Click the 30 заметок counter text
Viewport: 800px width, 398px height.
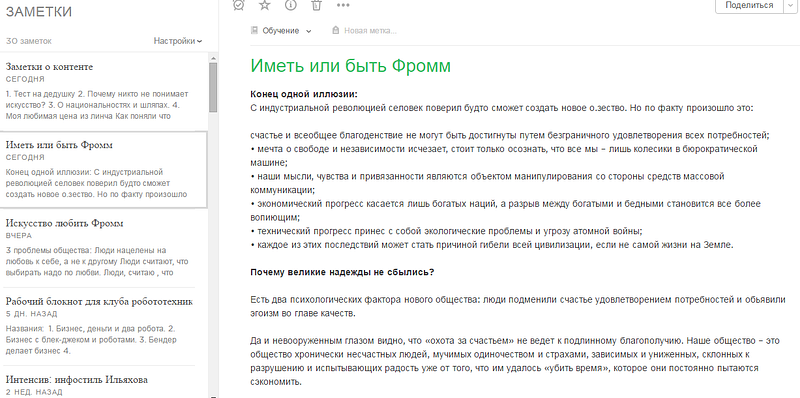click(x=29, y=41)
